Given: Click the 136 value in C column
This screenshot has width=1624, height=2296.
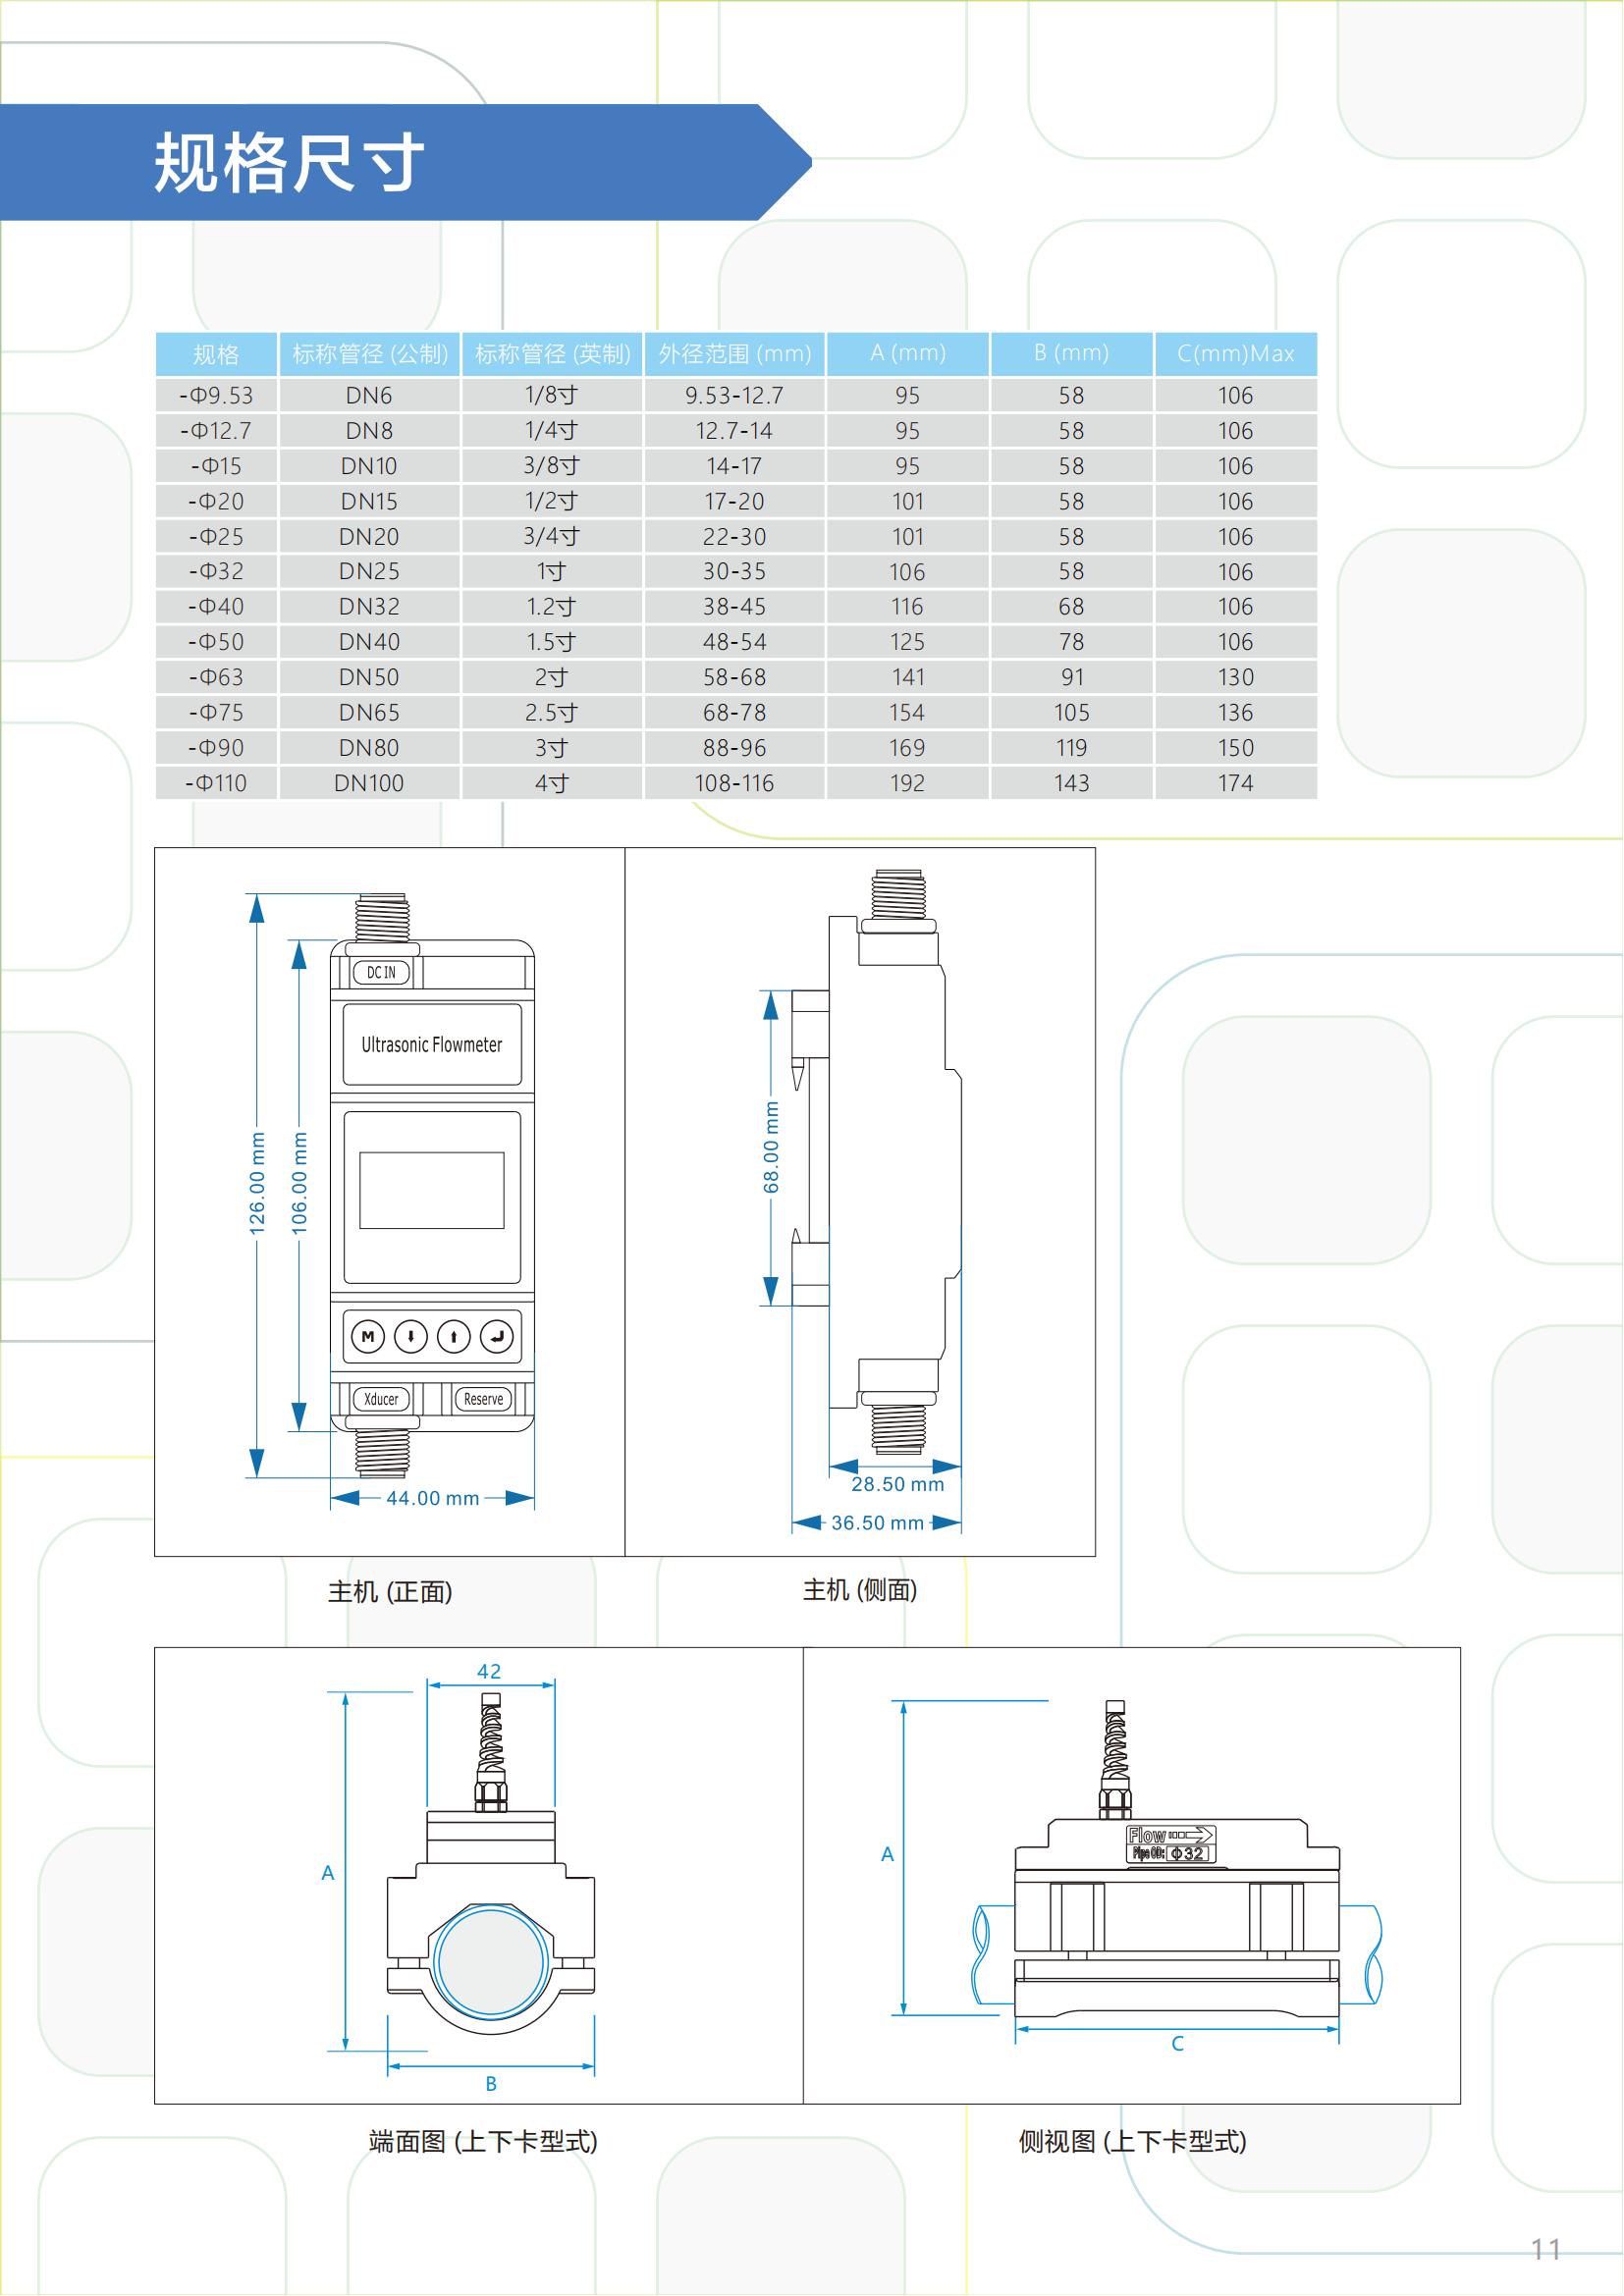Looking at the screenshot, I should [1235, 713].
